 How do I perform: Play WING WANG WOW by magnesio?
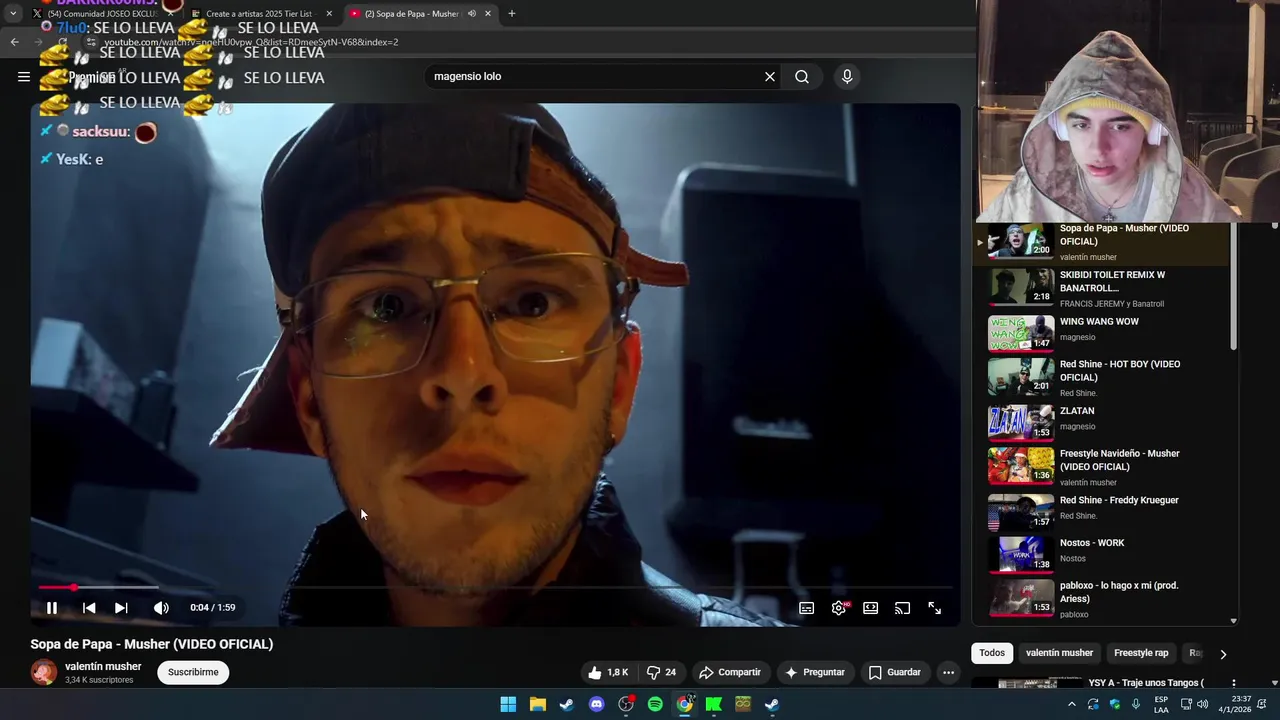click(x=1100, y=333)
